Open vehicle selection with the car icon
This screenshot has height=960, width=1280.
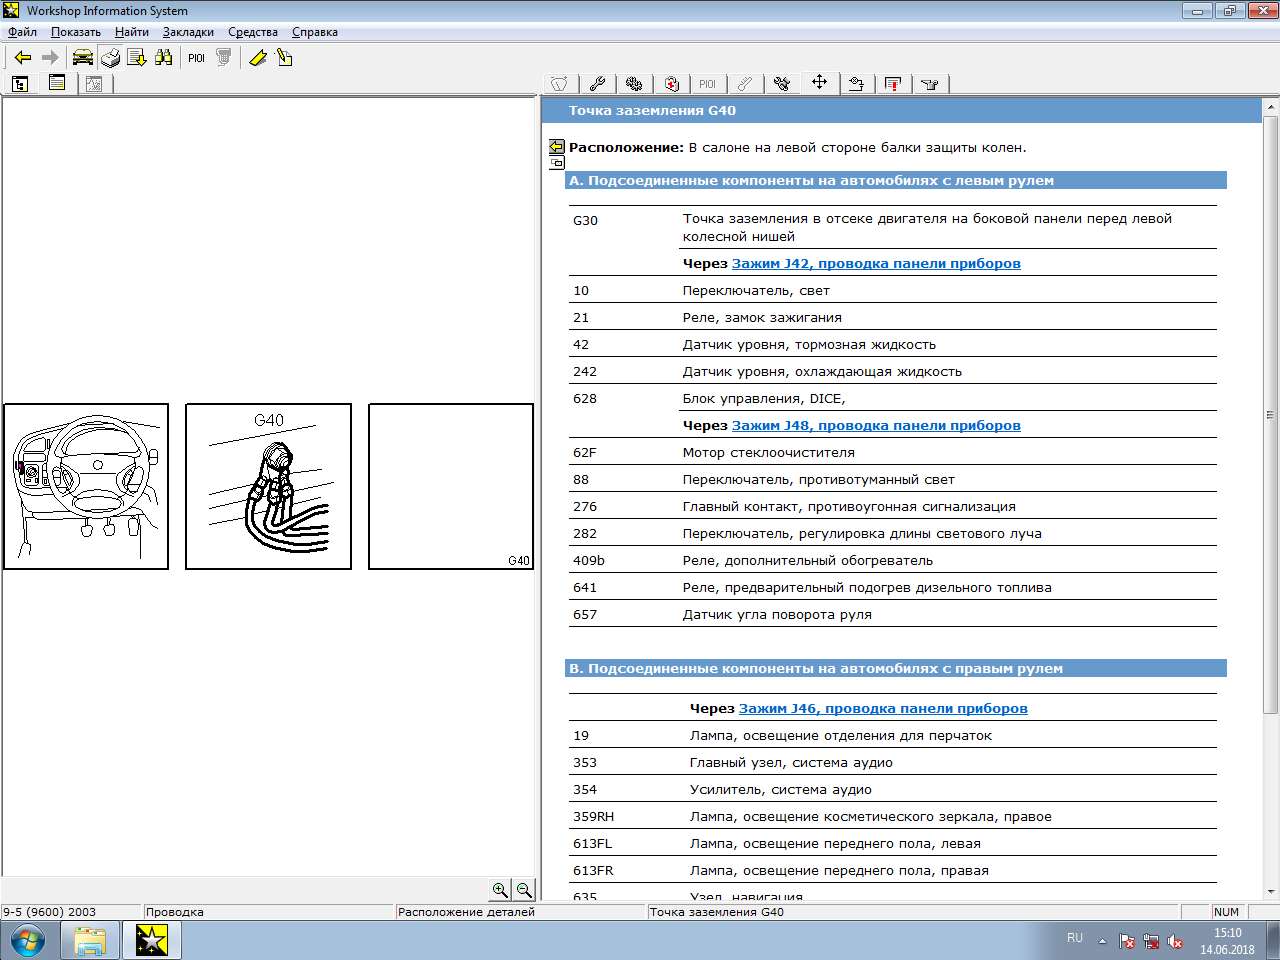82,58
